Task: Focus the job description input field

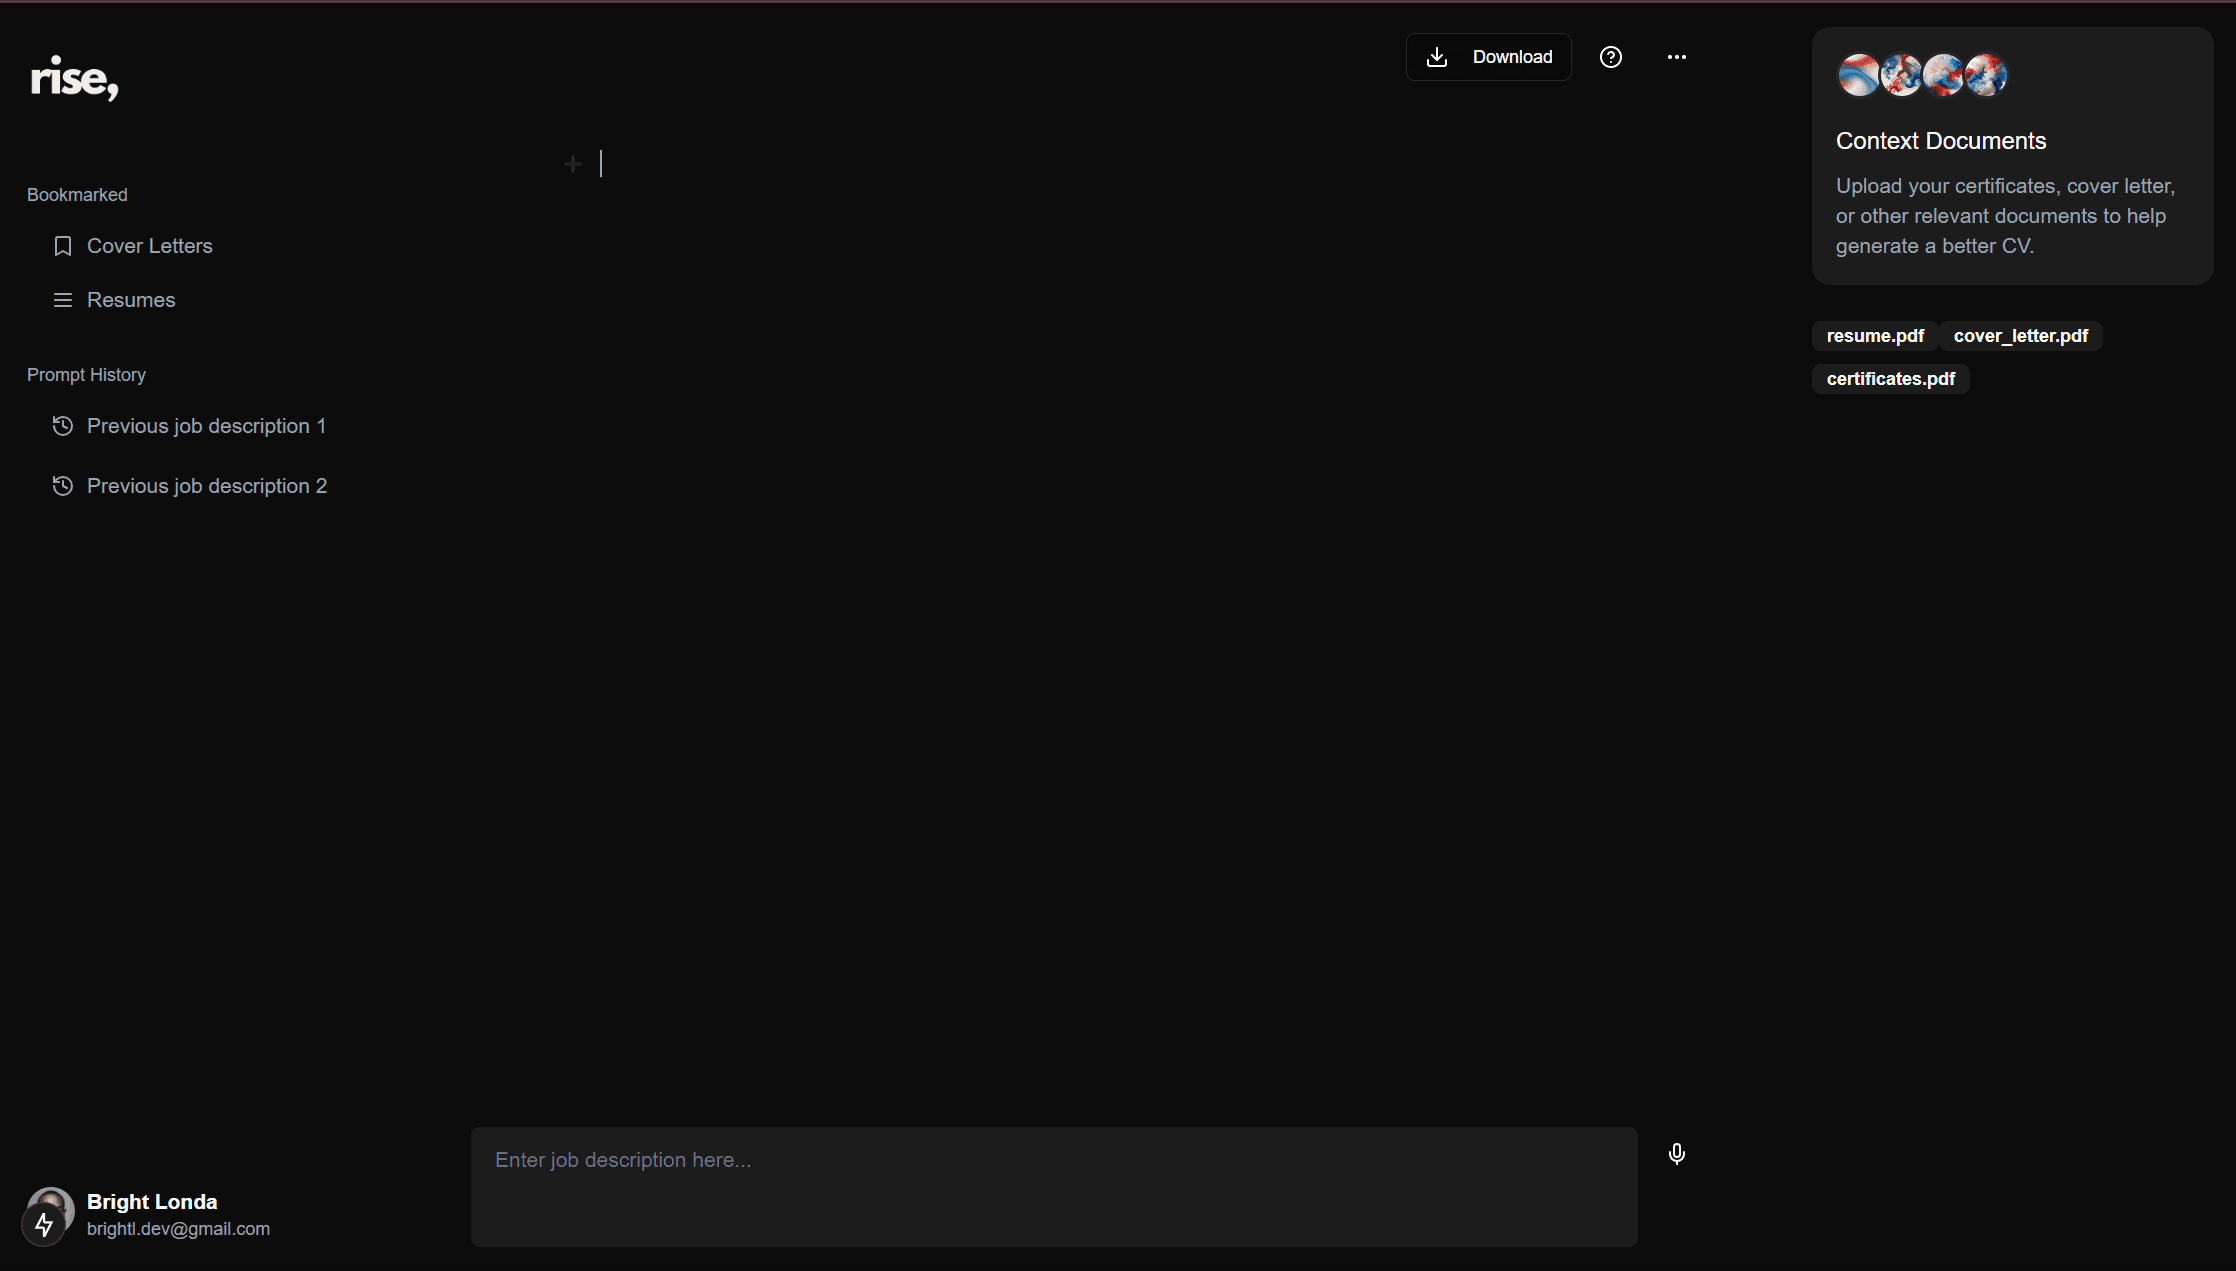Action: pyautogui.click(x=1054, y=1186)
